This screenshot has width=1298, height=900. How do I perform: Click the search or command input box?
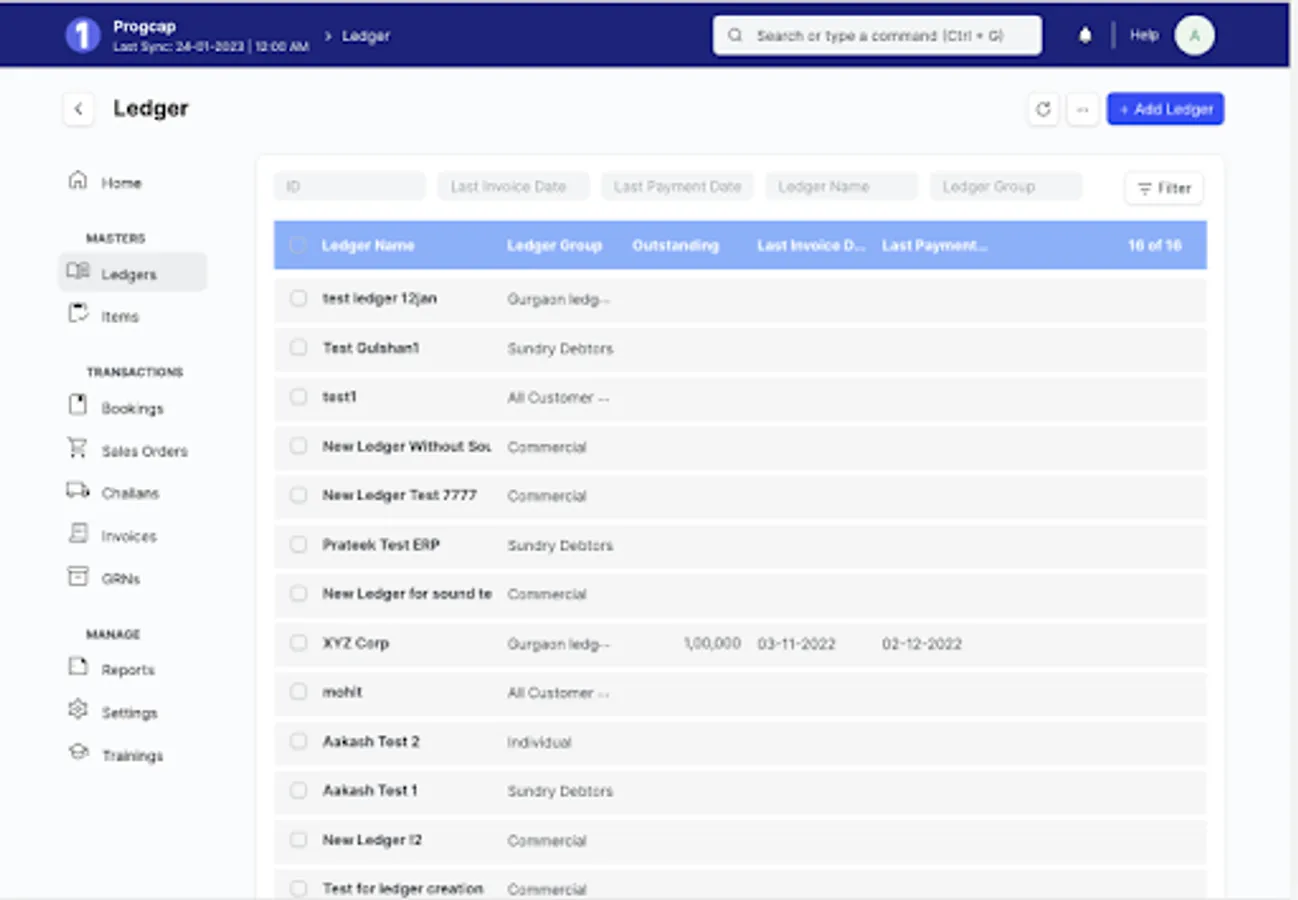[877, 36]
